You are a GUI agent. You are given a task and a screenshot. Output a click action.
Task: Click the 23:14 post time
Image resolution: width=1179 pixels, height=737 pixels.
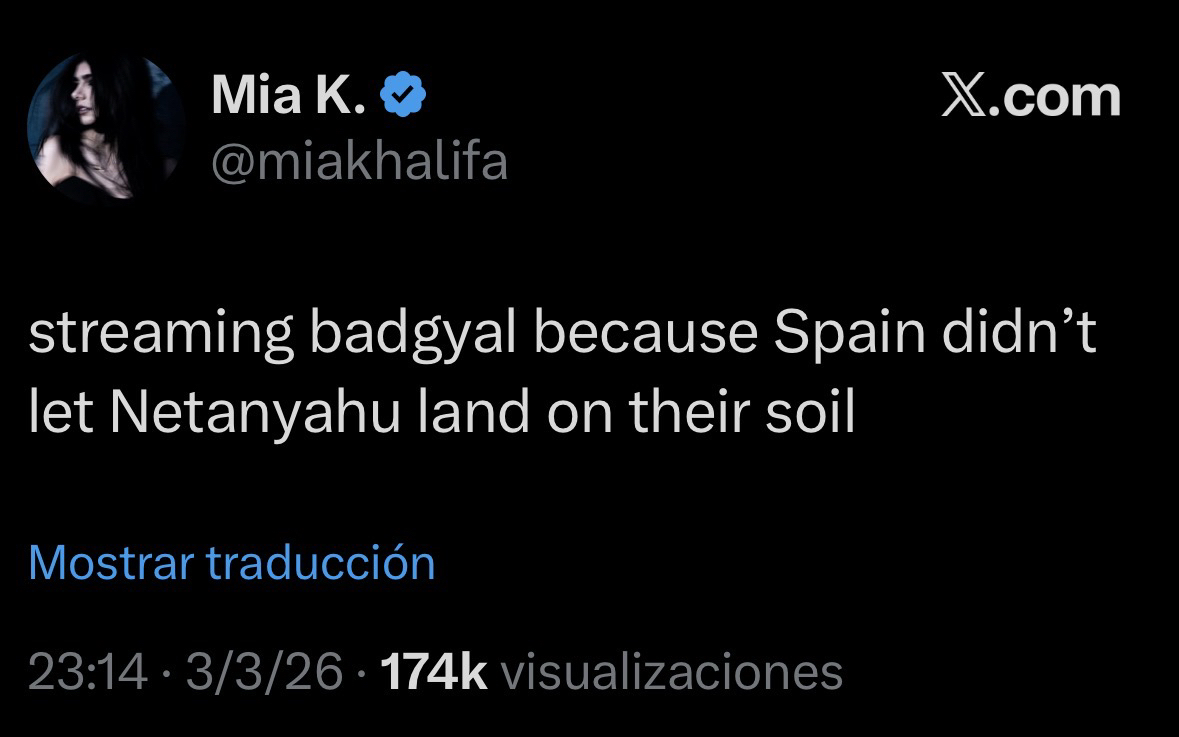point(88,671)
